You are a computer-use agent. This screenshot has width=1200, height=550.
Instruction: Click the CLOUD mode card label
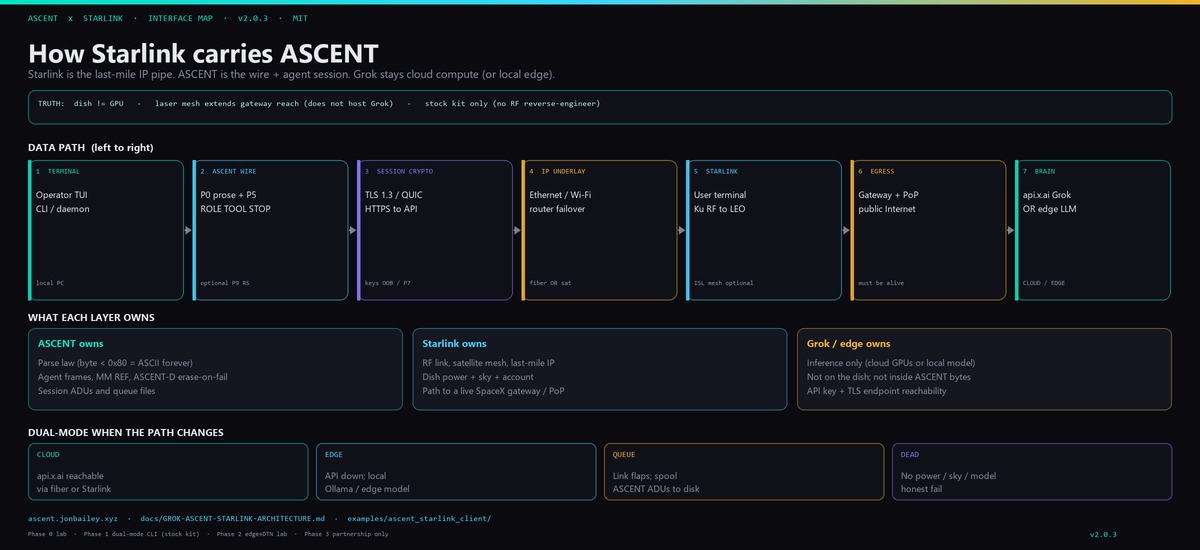(x=48, y=455)
